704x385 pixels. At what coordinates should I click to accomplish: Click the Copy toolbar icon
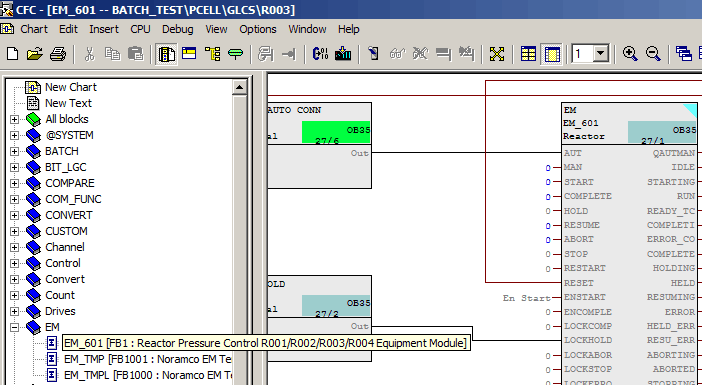[112, 54]
